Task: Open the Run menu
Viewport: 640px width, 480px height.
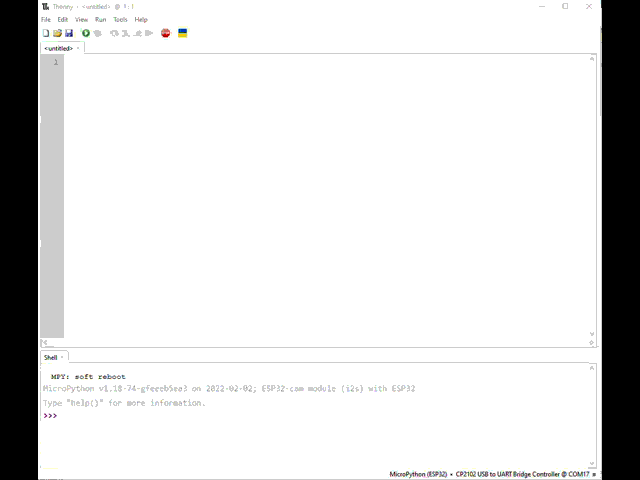Action: click(100, 19)
